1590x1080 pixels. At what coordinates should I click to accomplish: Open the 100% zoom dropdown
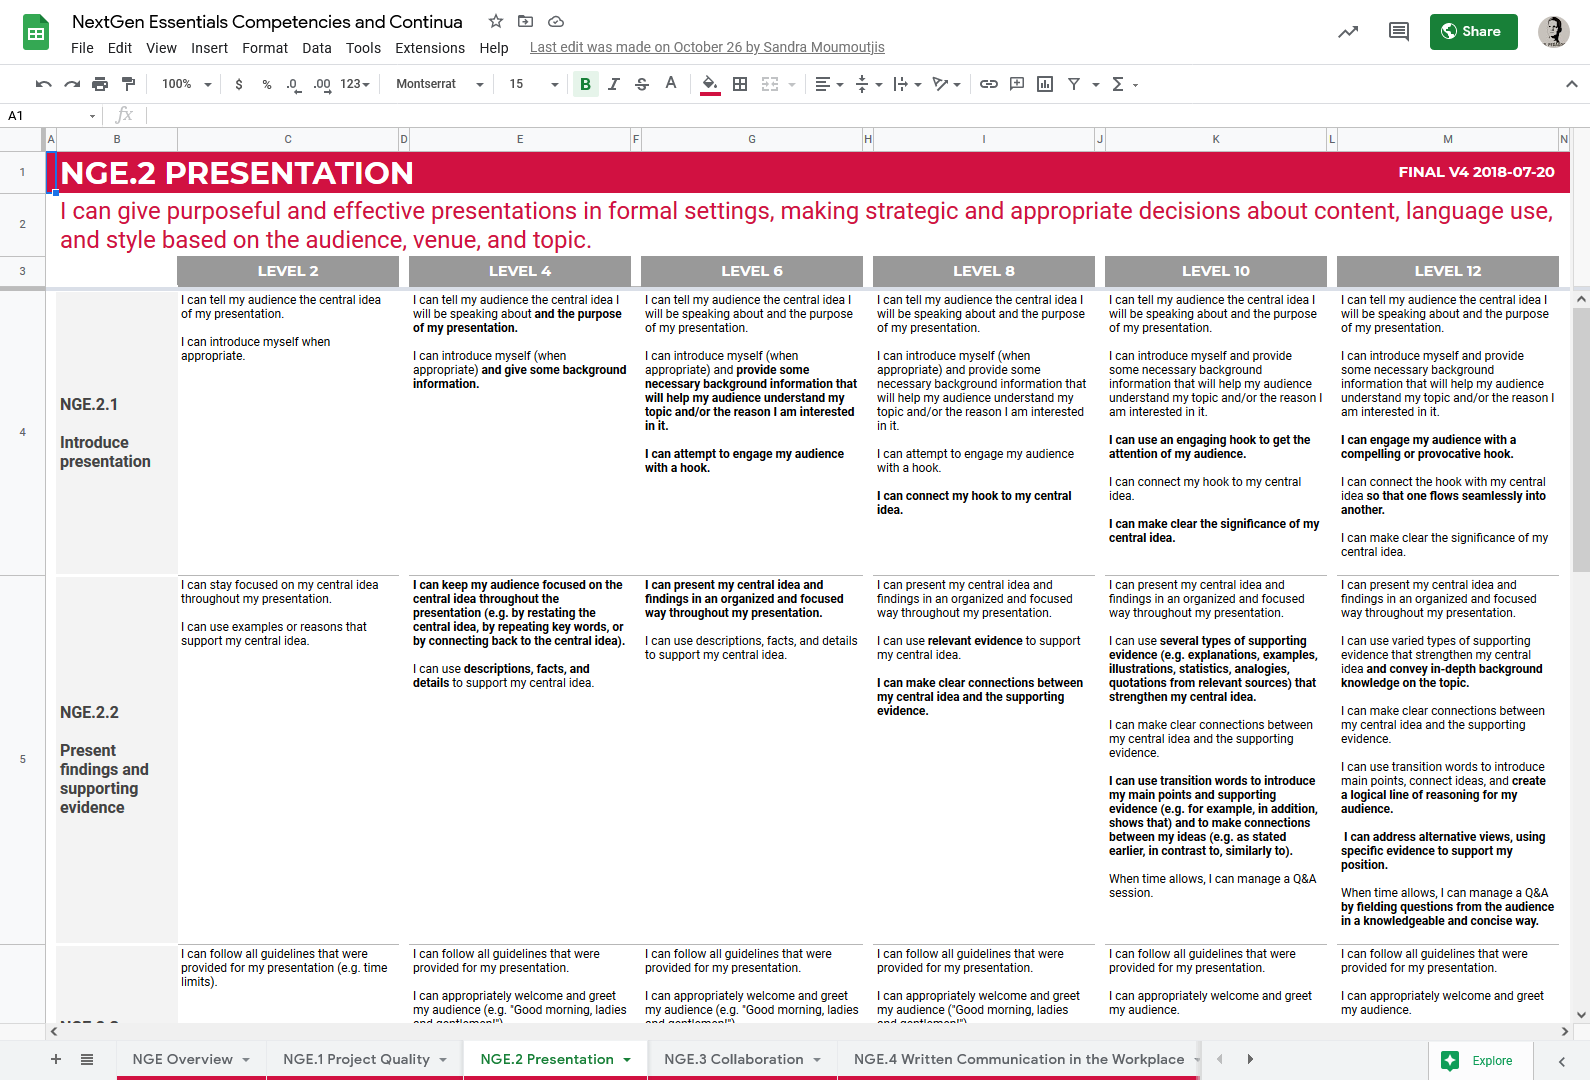tap(186, 84)
